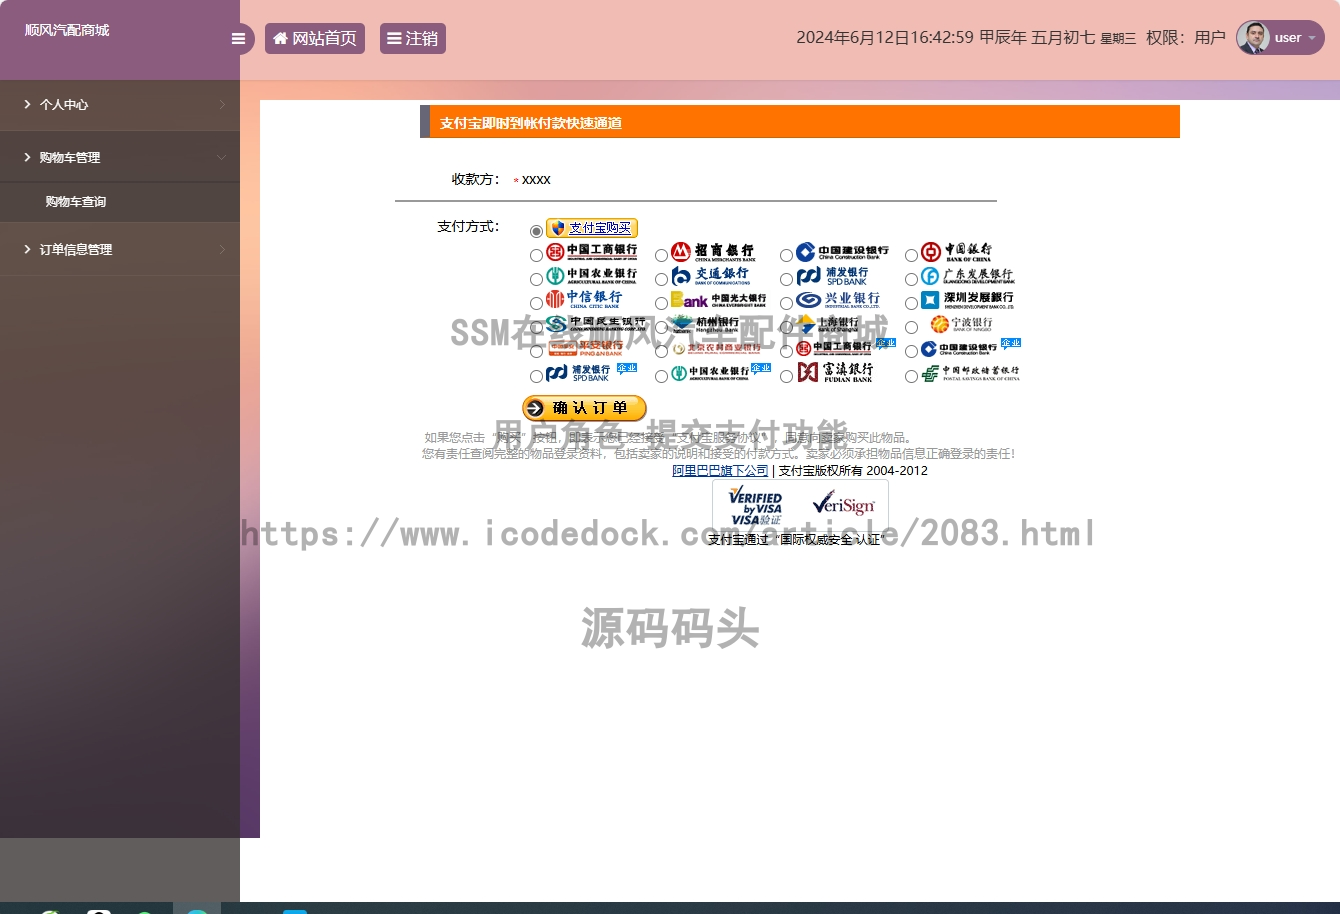The image size is (1340, 914).
Task: Click the 支付宝购买 Alipay badge
Action: click(592, 228)
